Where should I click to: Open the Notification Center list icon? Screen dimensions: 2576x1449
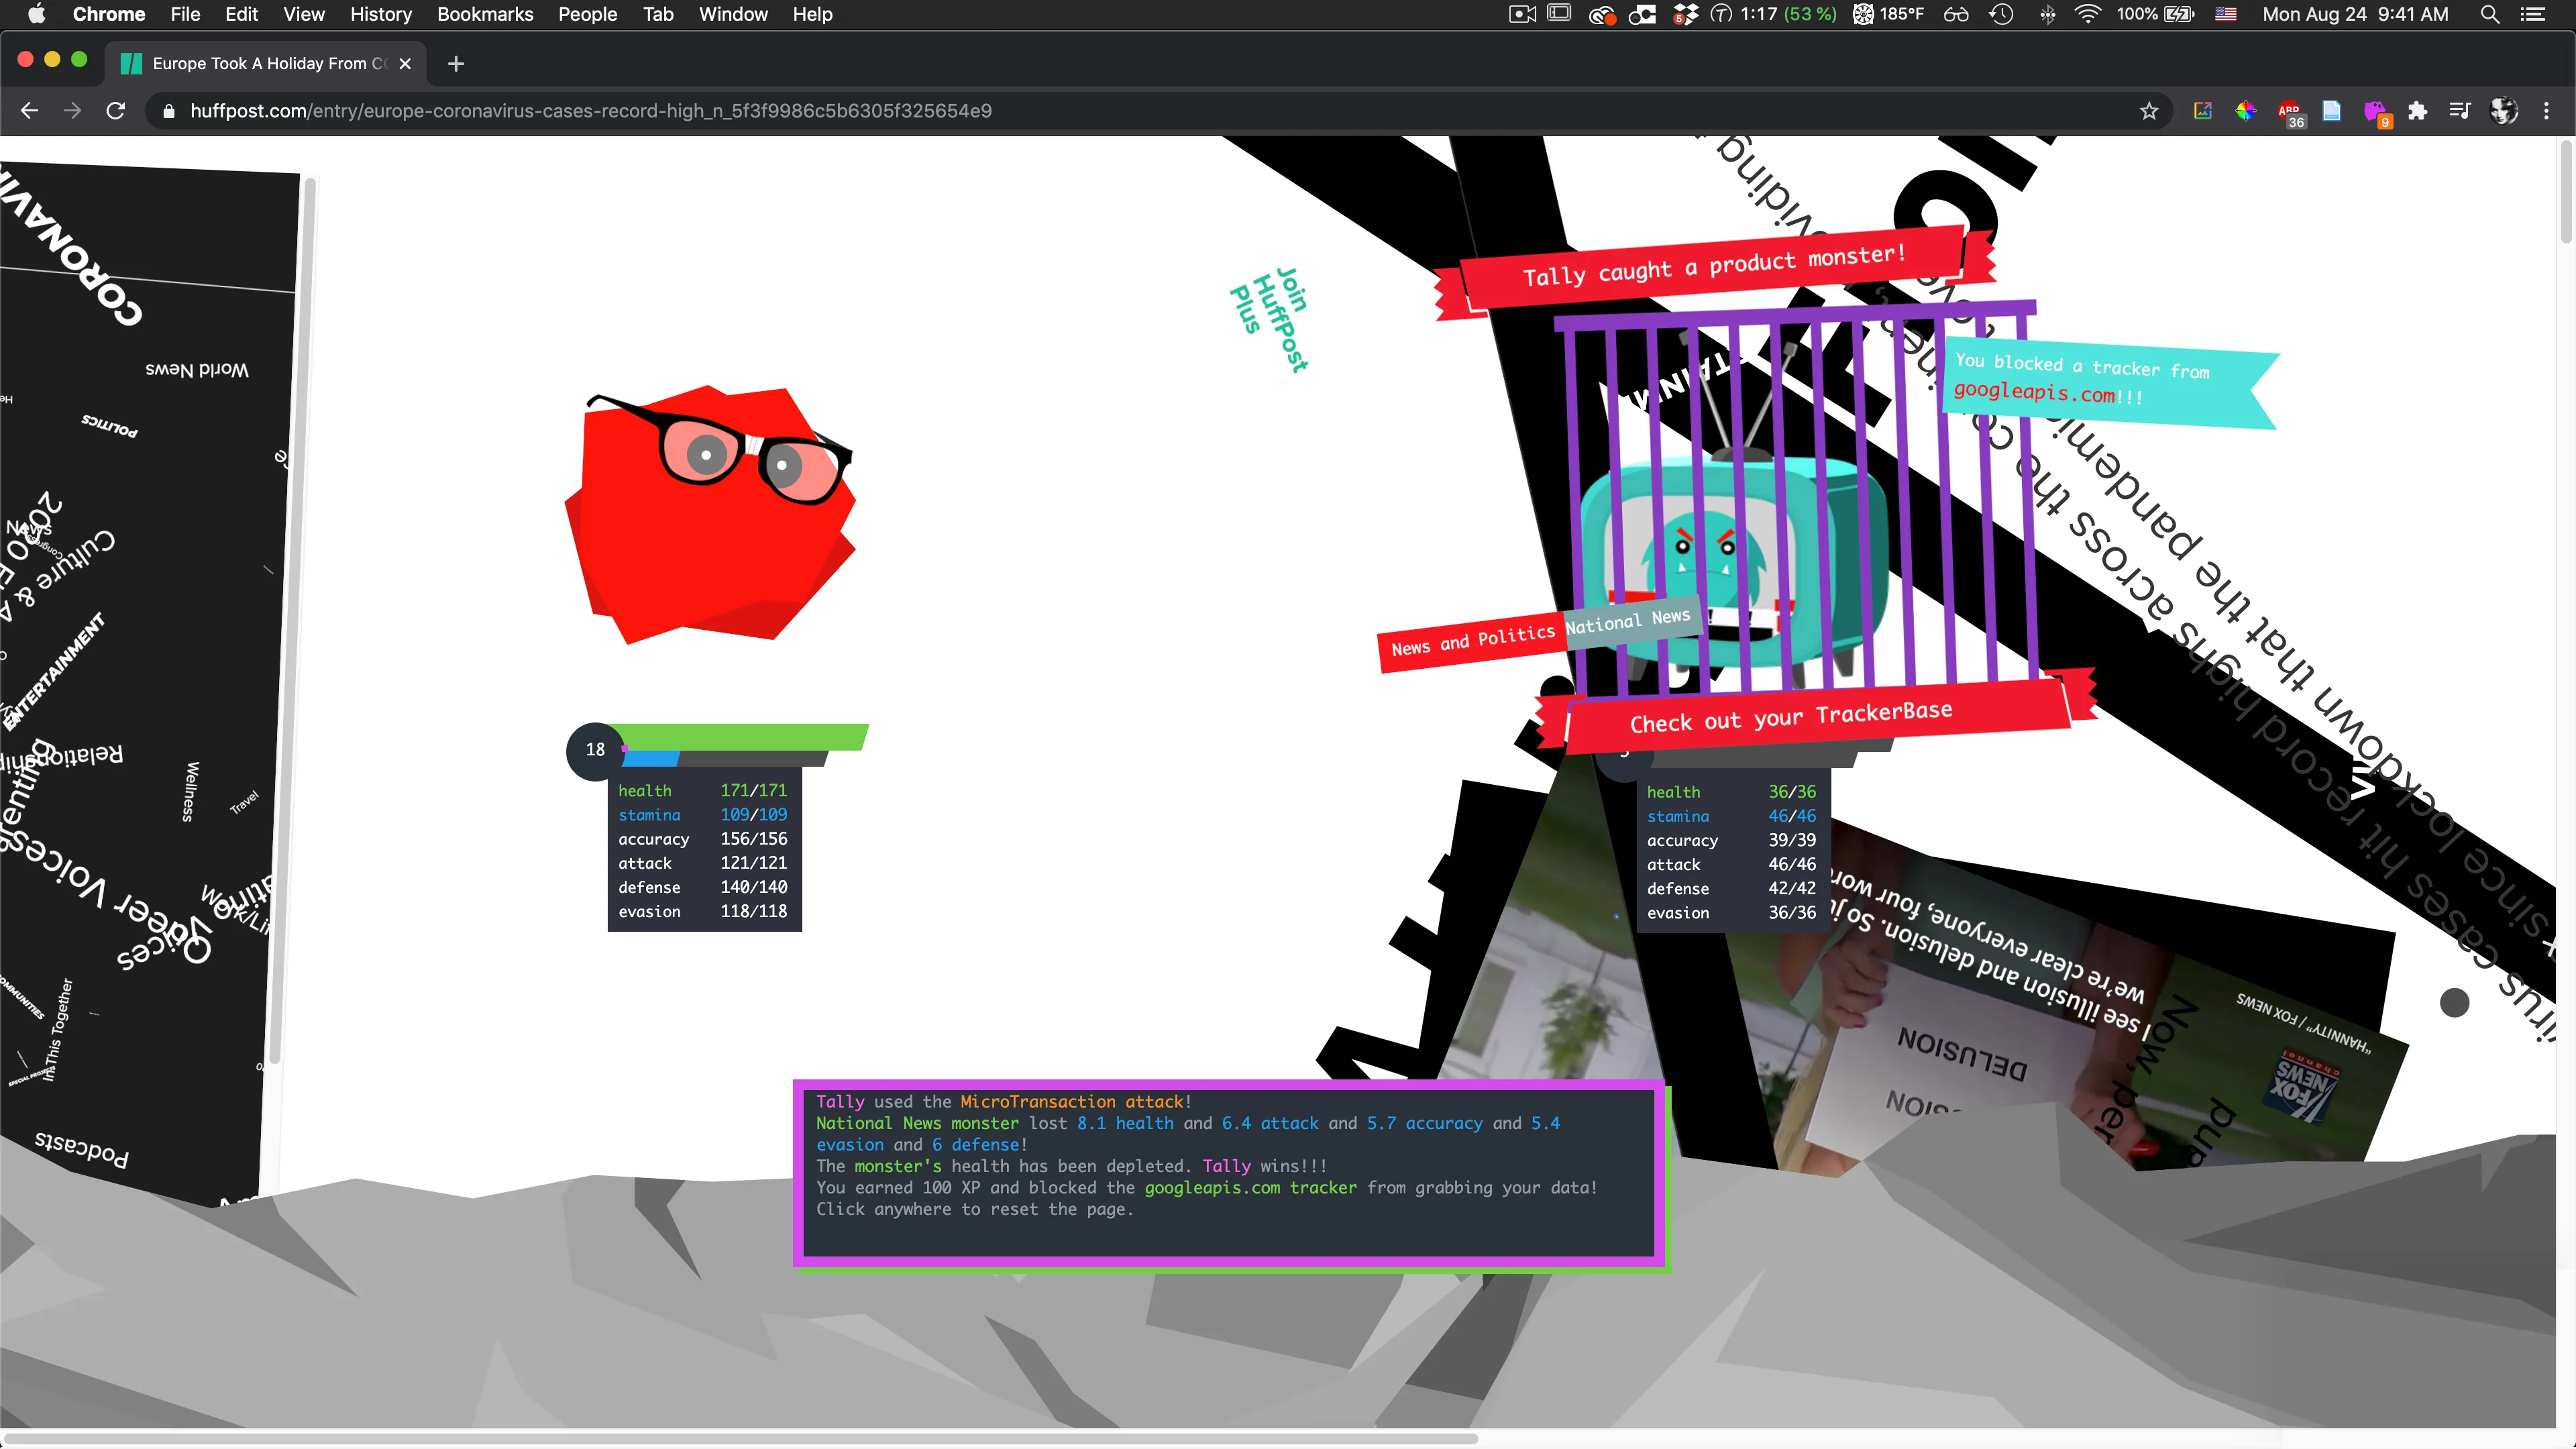2532,14
